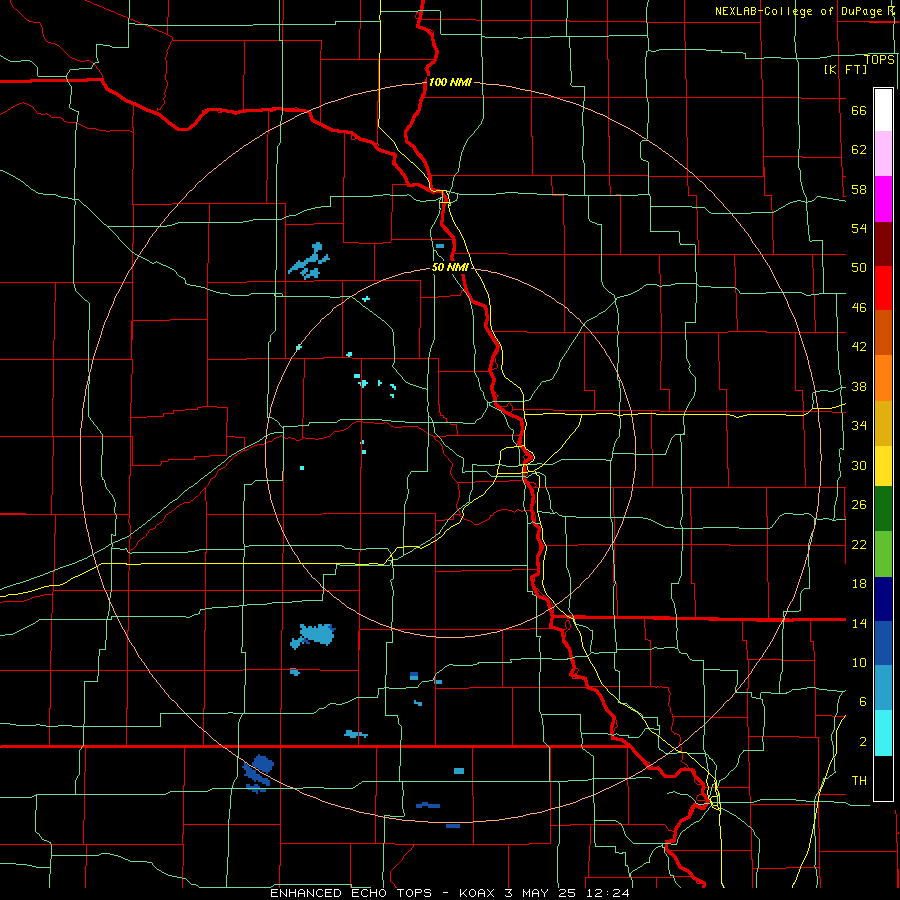The height and width of the screenshot is (900, 900).
Task: Click the legend value 46
Action: pos(859,308)
